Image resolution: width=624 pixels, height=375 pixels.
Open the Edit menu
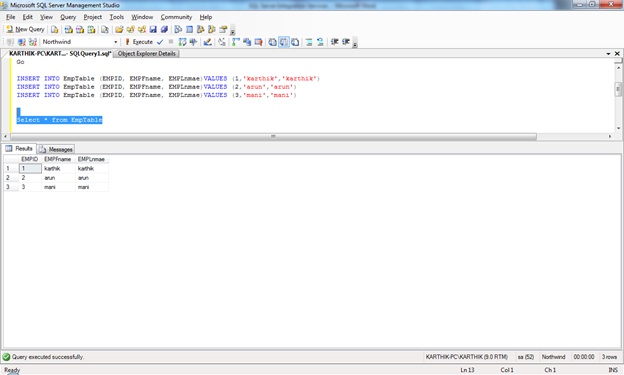[x=27, y=17]
